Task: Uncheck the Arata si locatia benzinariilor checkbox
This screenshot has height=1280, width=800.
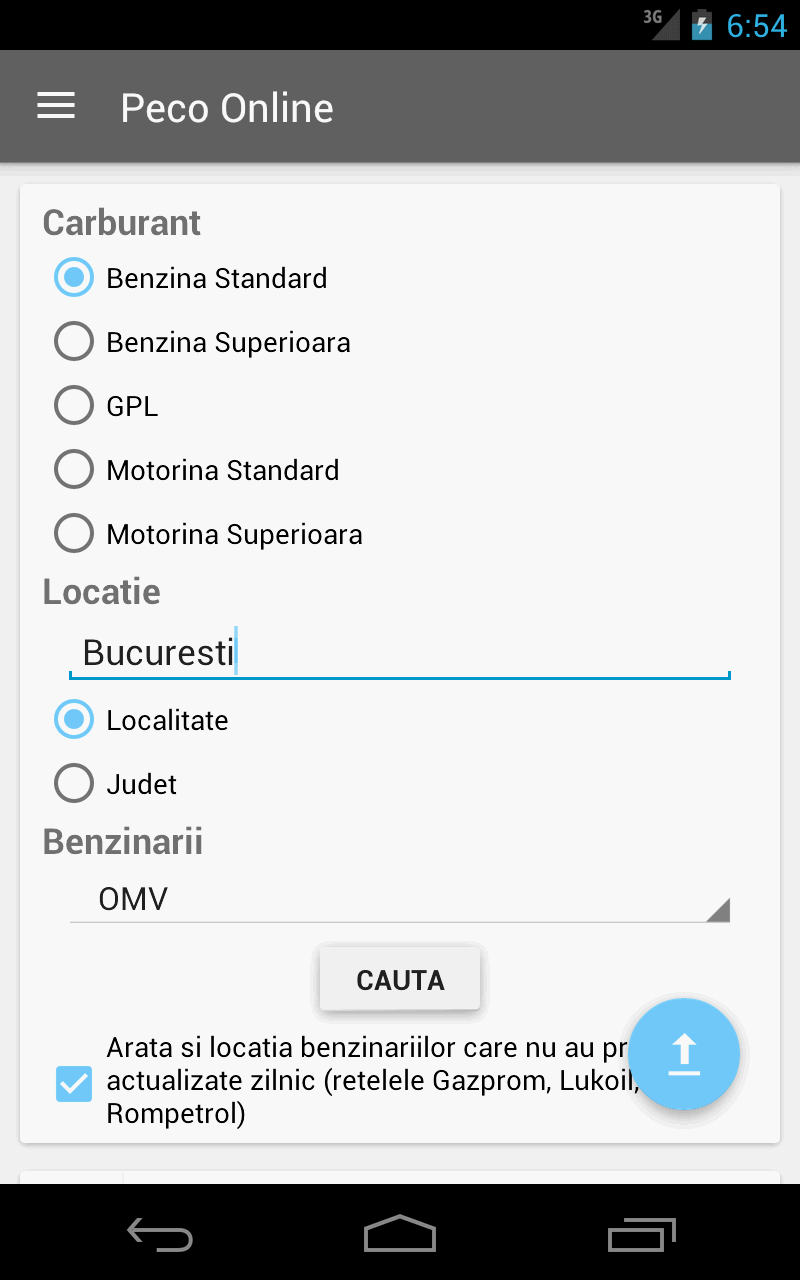Action: point(73,1084)
